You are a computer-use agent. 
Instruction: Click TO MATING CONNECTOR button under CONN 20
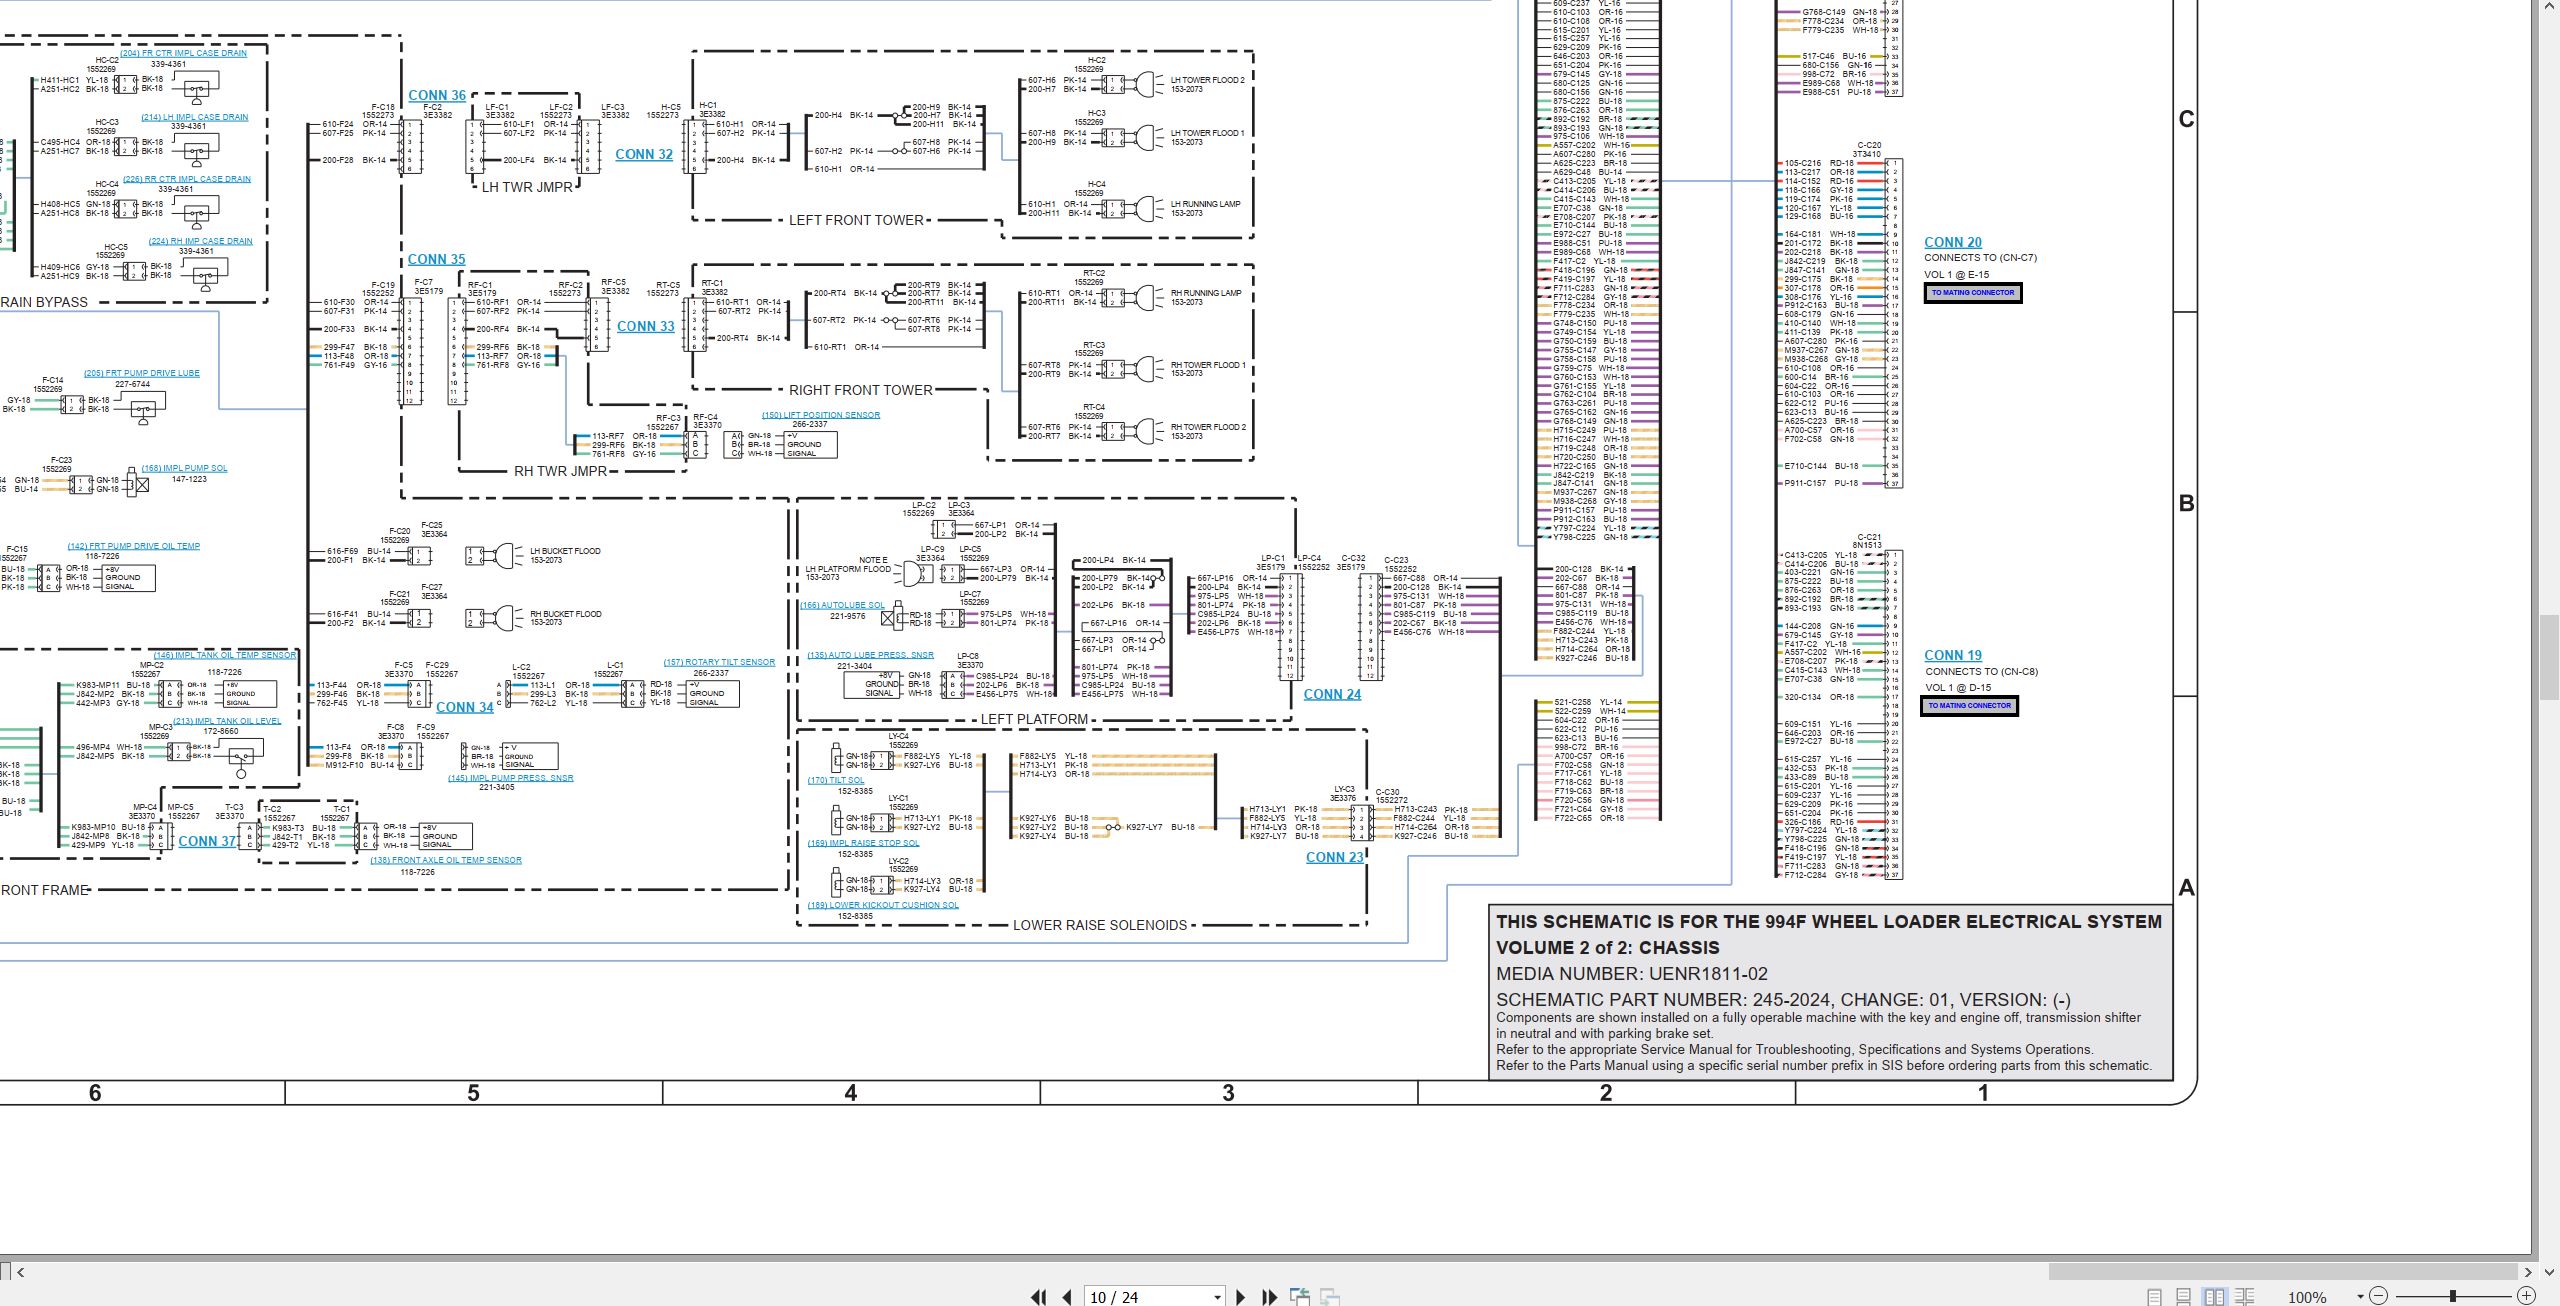click(x=1973, y=293)
